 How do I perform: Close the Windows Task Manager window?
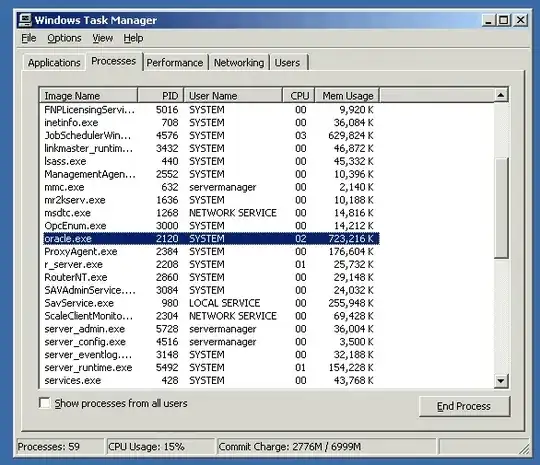521,20
